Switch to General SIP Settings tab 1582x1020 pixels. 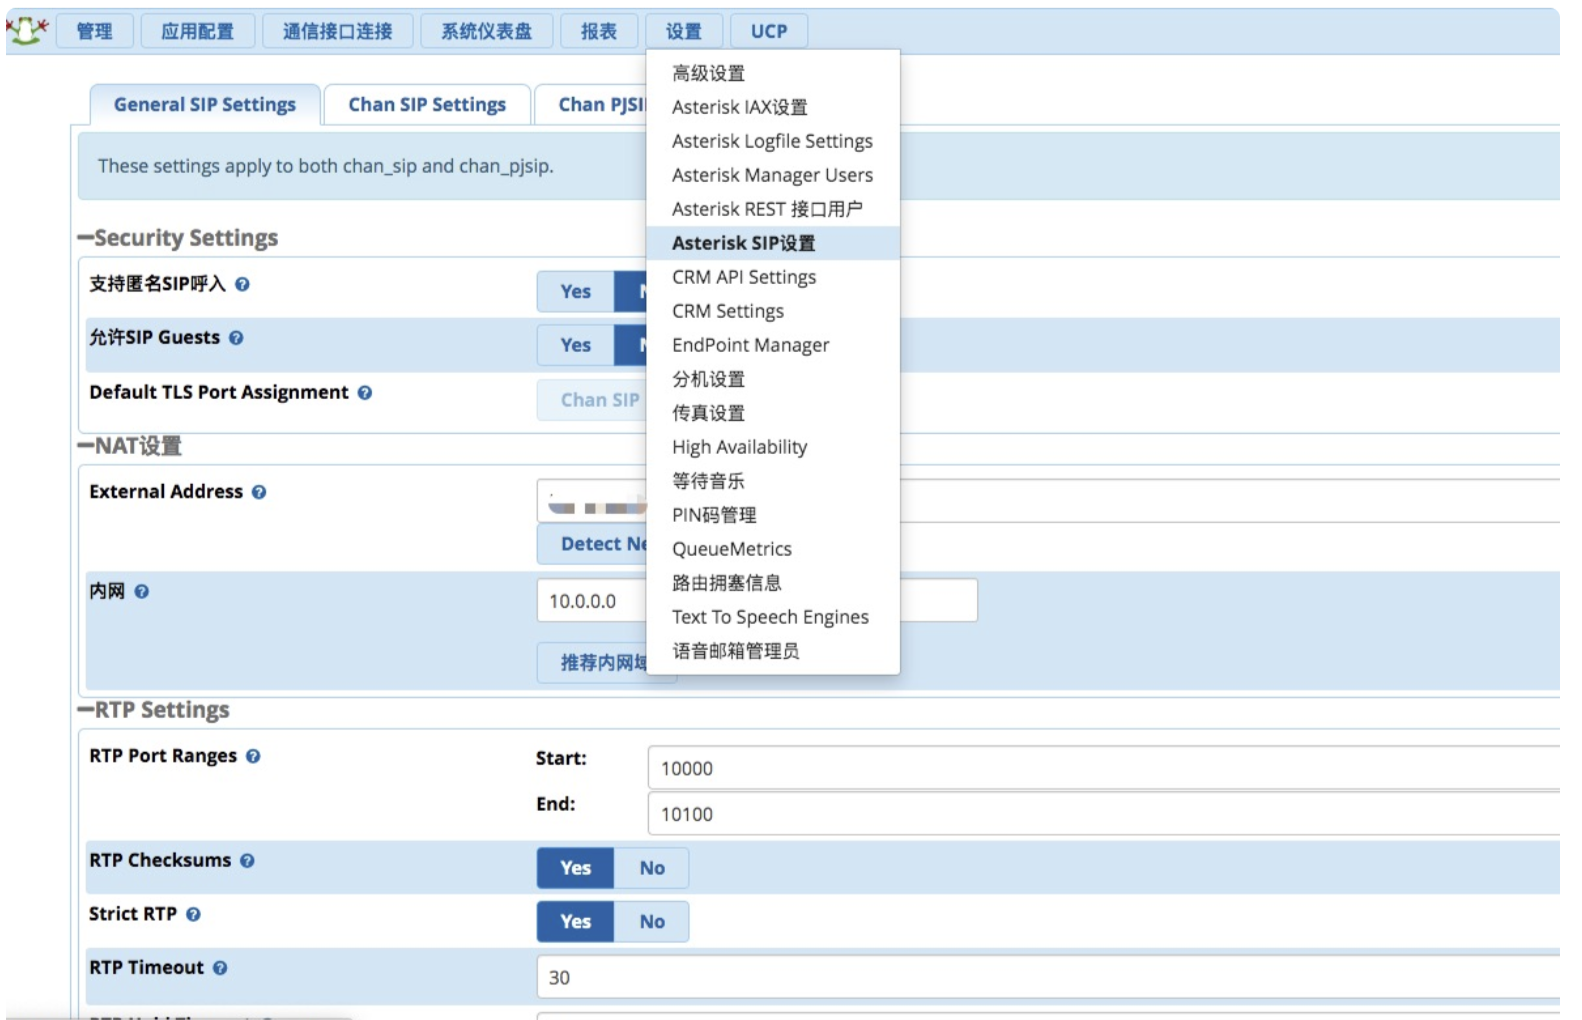pyautogui.click(x=205, y=104)
